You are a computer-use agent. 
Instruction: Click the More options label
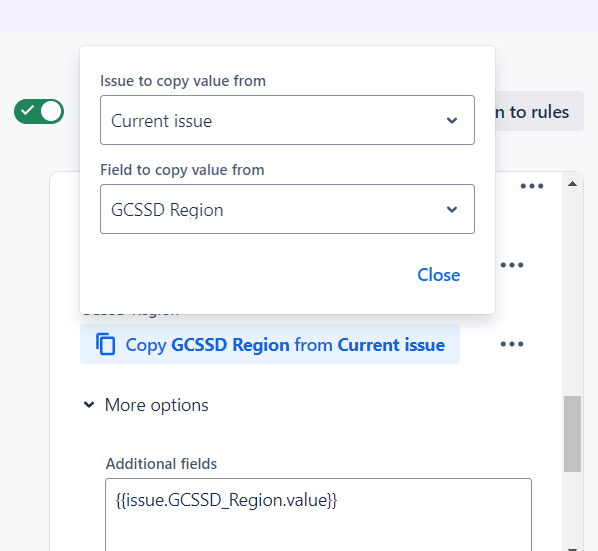click(x=157, y=405)
